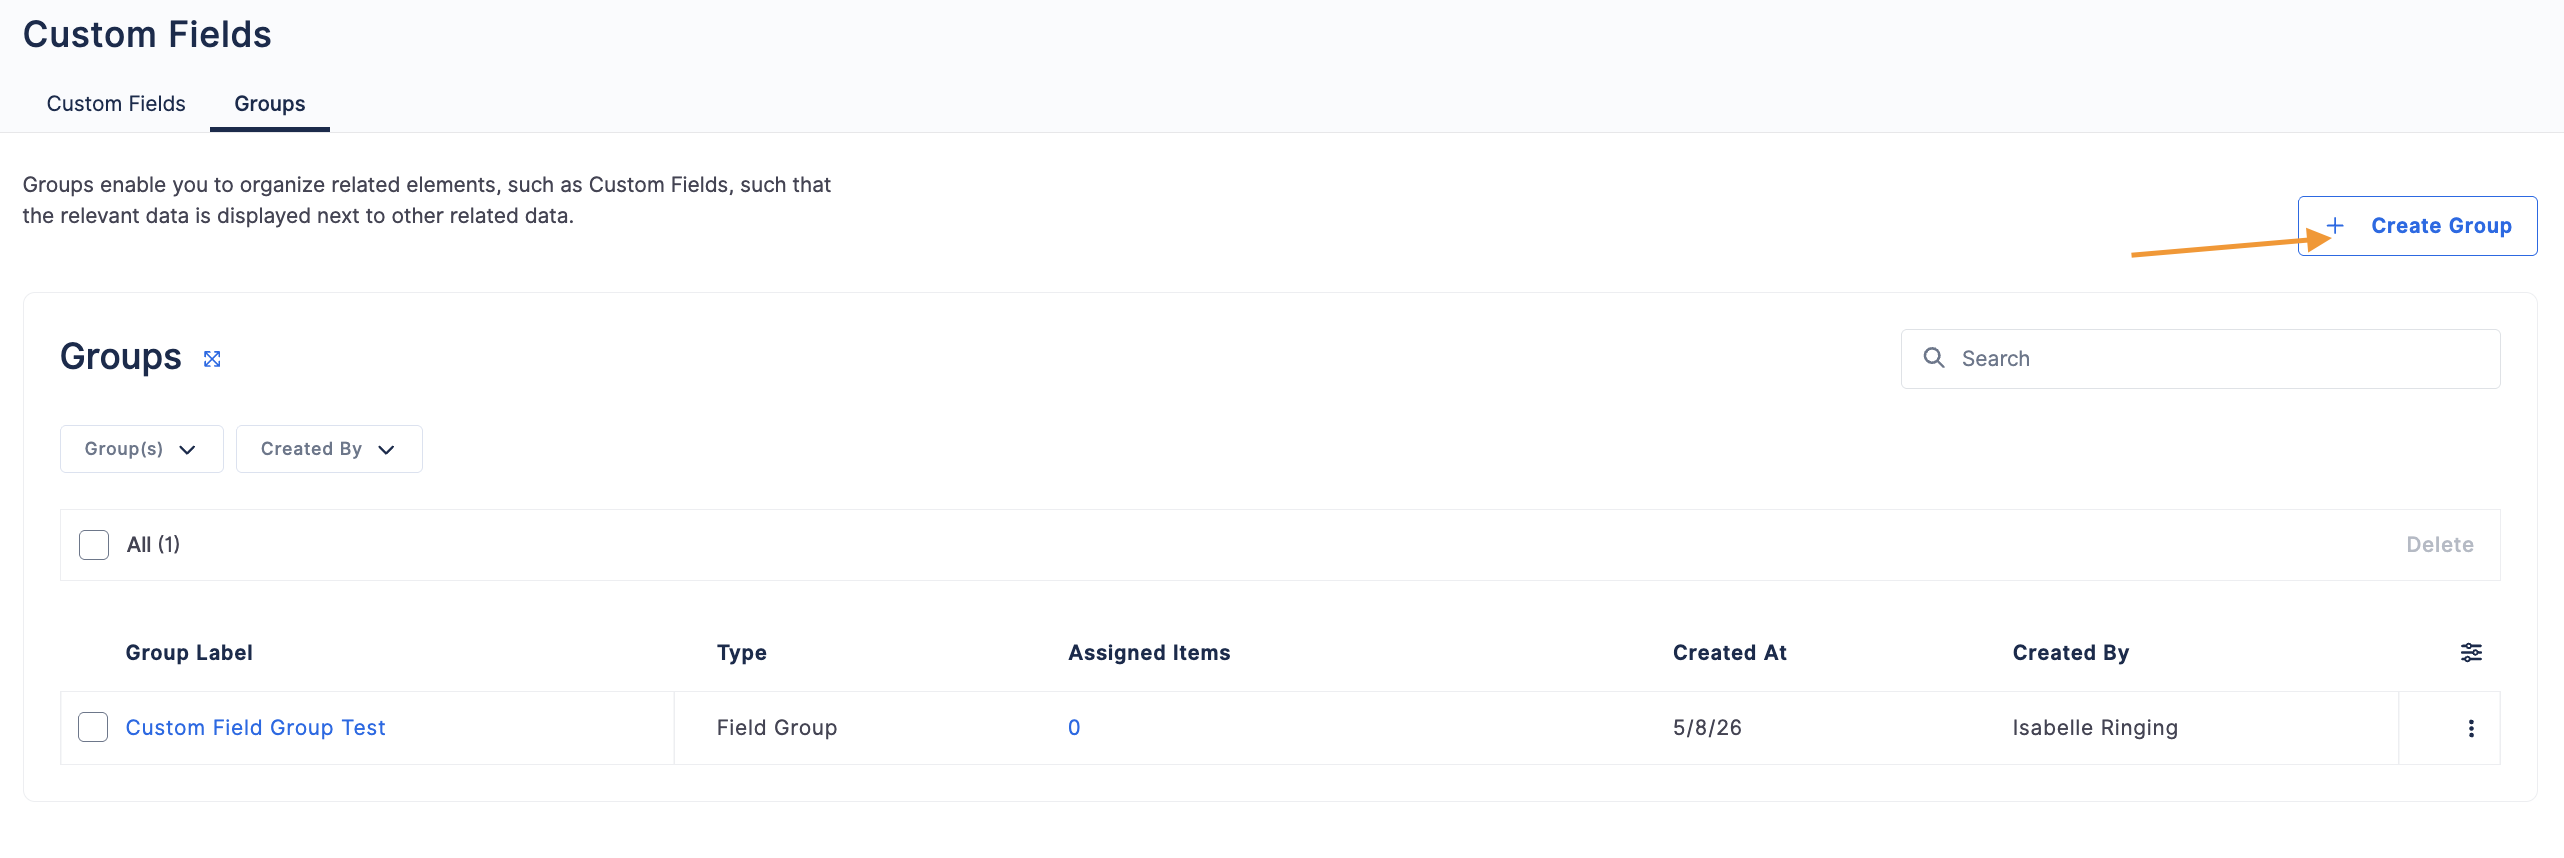
Task: Click the search magnifier icon
Action: 1934,358
